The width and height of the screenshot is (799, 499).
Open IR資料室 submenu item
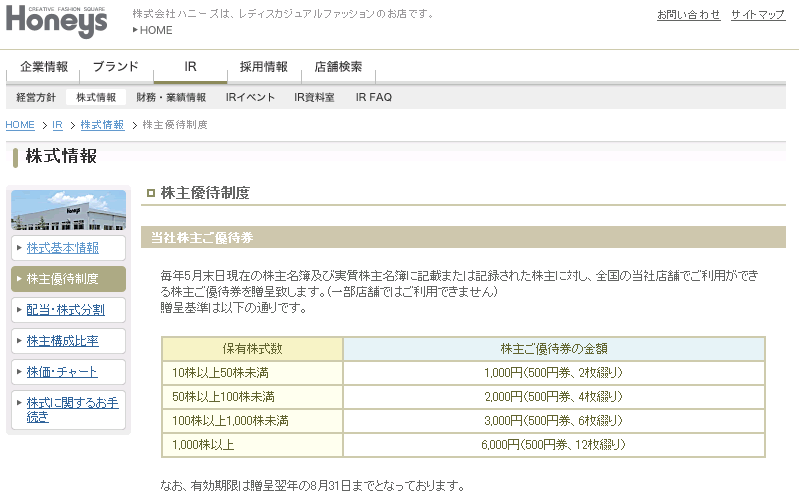click(x=314, y=97)
